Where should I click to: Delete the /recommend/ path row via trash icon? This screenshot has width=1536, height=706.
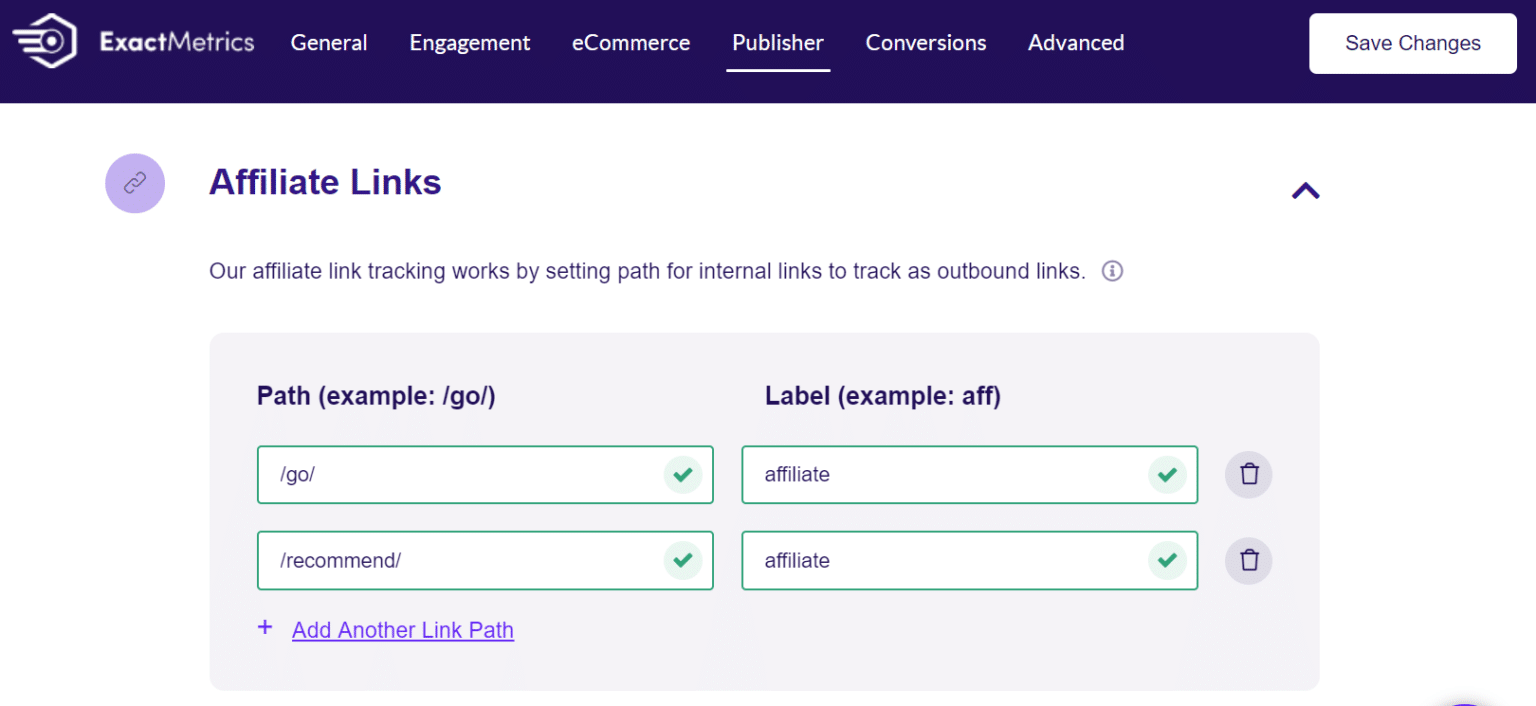coord(1248,560)
